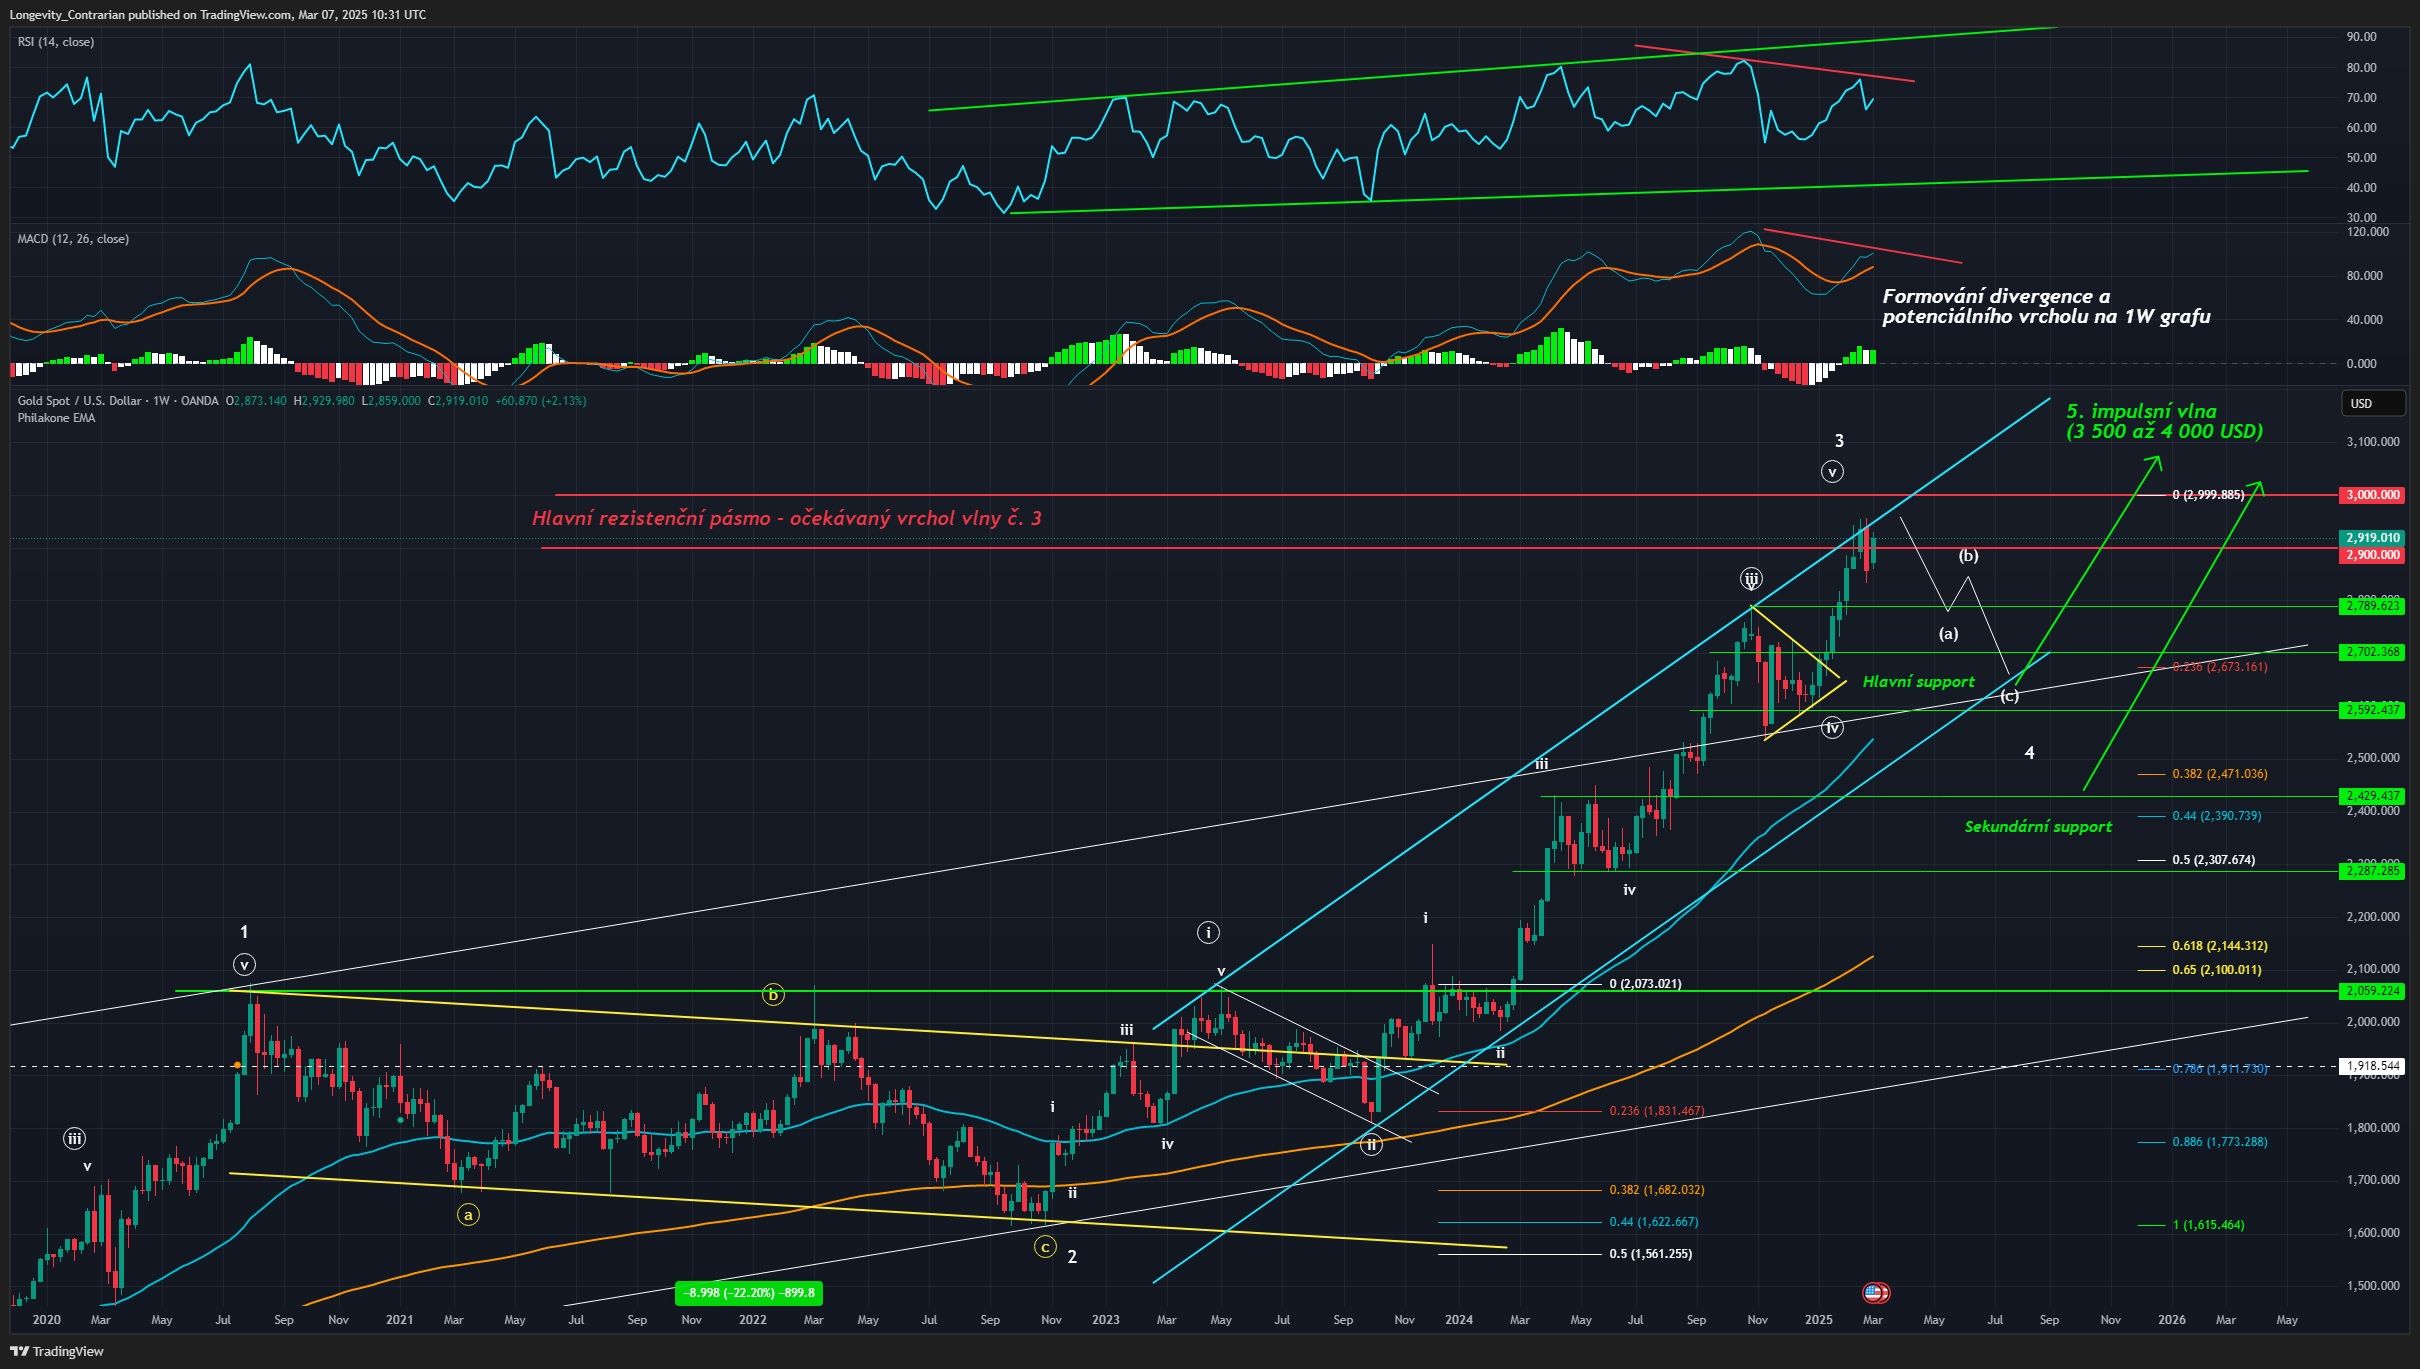This screenshot has width=2420, height=1369.
Task: Select the 'Sekundární support' green label
Action: point(2038,827)
